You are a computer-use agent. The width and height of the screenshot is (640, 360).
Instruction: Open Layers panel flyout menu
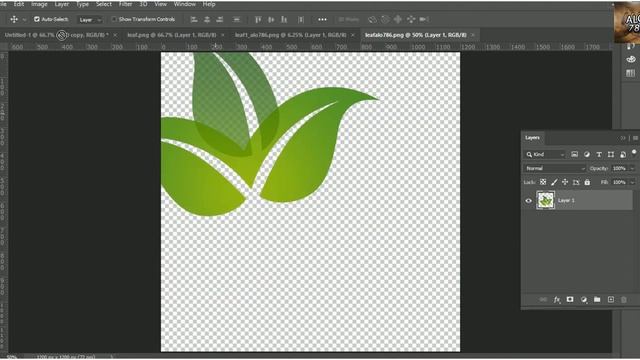(x=635, y=138)
